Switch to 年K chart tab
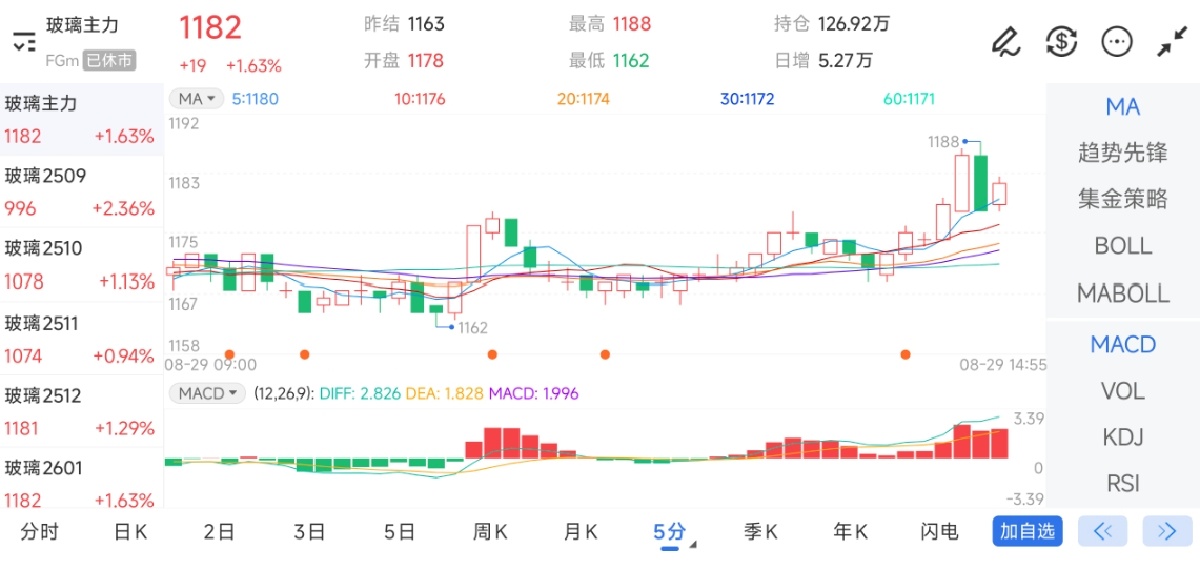Viewport: 1200px width, 567px height. click(851, 531)
